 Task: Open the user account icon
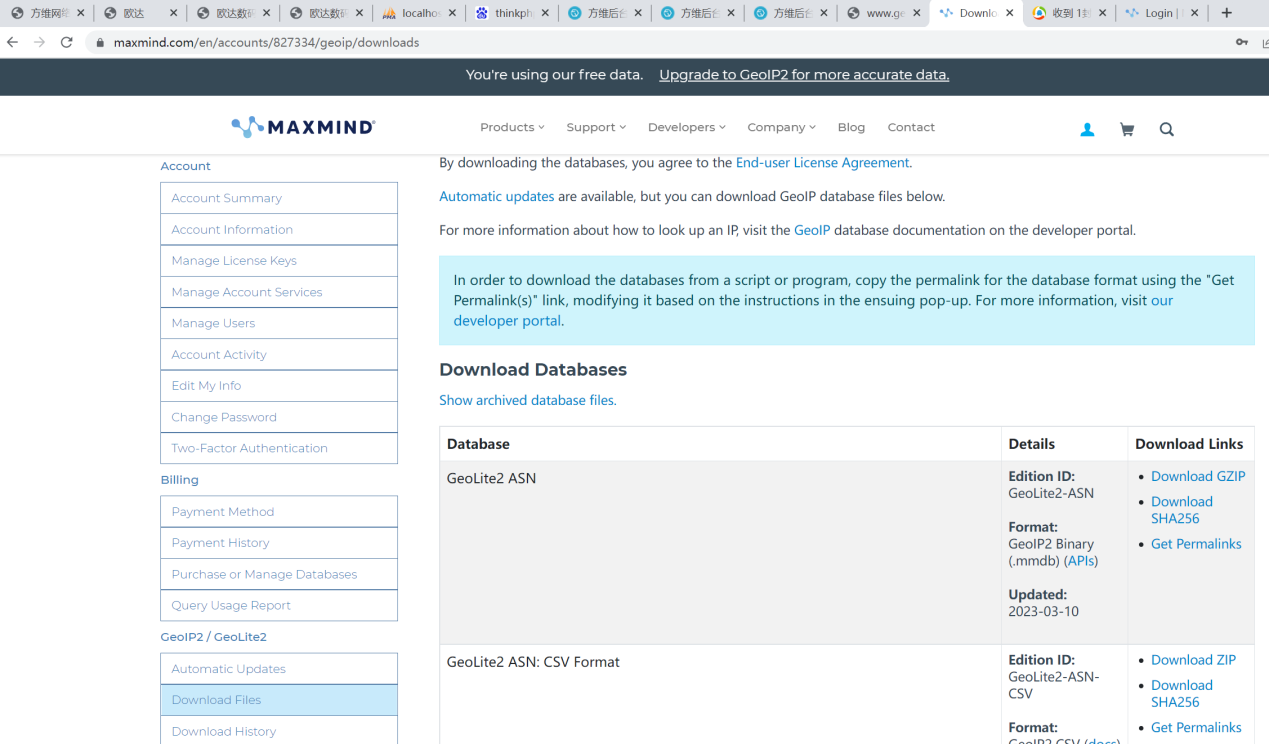(1087, 129)
